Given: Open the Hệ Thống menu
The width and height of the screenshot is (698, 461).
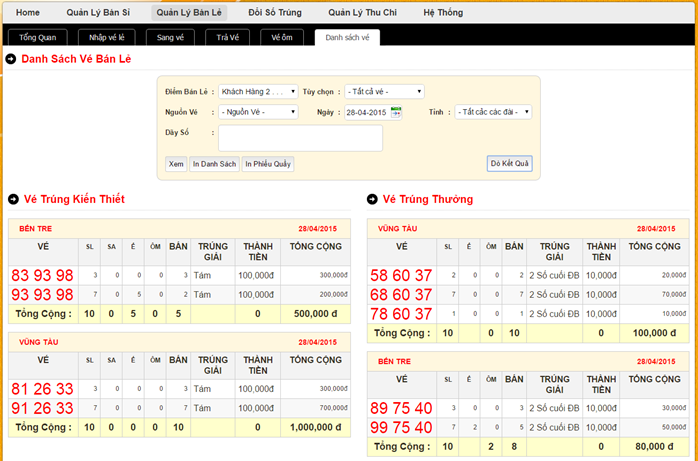Looking at the screenshot, I should click(x=443, y=13).
